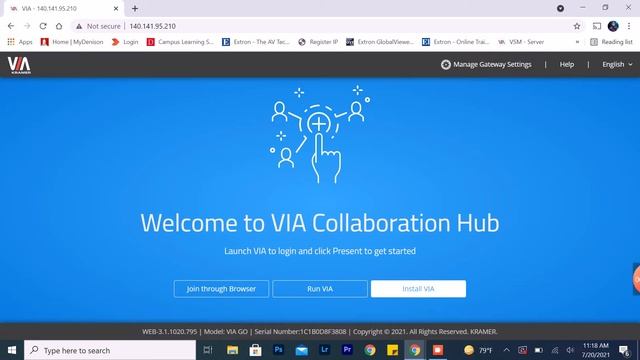Open Task View from the taskbar

click(x=208, y=350)
